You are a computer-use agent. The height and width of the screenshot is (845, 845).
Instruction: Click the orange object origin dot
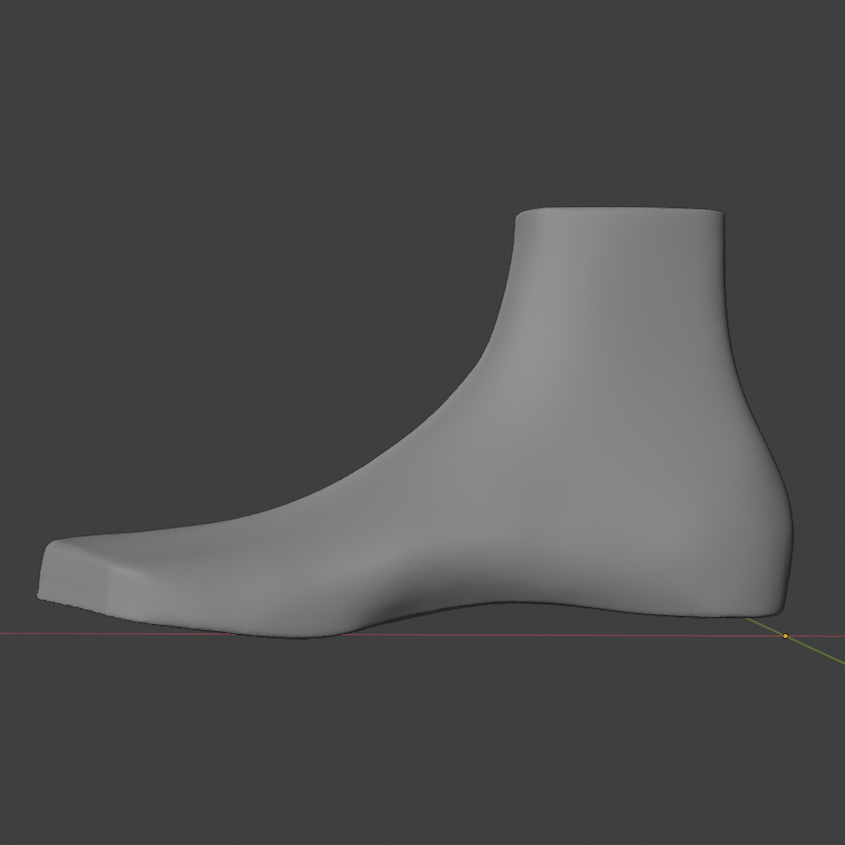785,636
